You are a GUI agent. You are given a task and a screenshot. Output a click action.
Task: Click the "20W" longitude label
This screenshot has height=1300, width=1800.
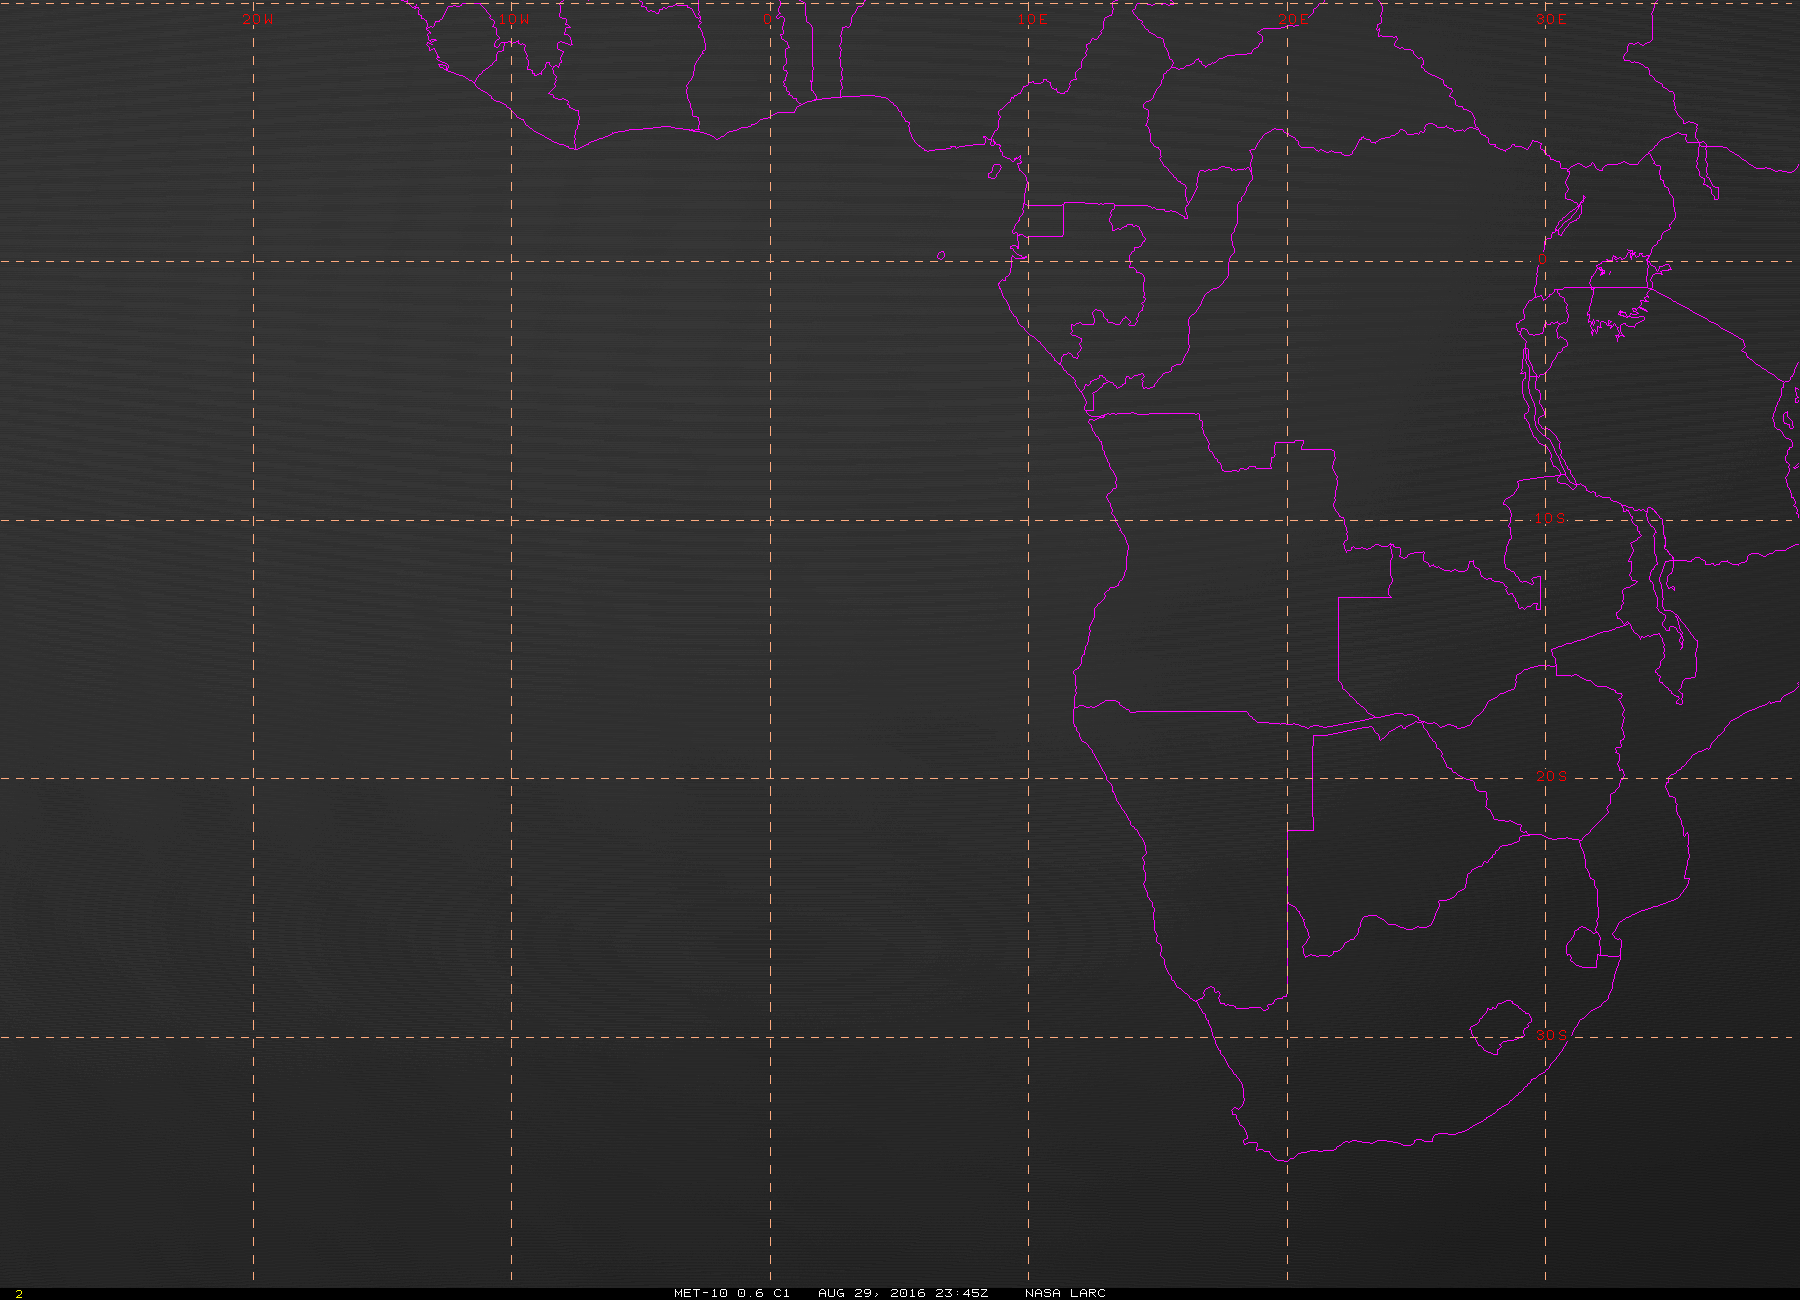258,19
